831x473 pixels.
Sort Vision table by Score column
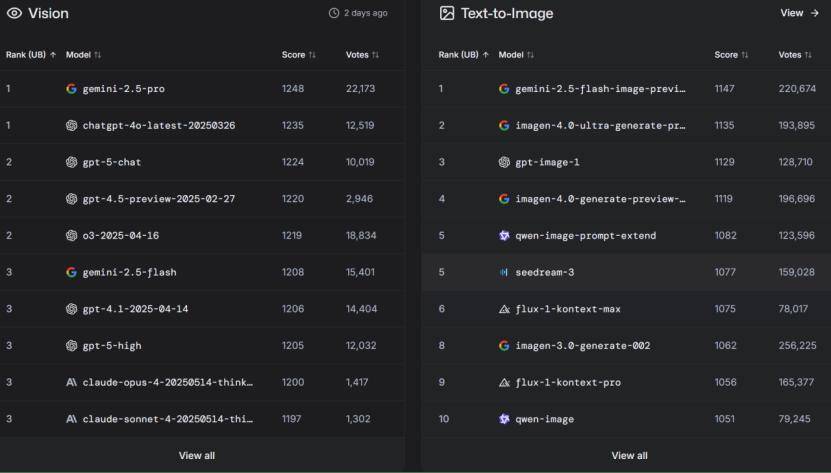[298, 55]
